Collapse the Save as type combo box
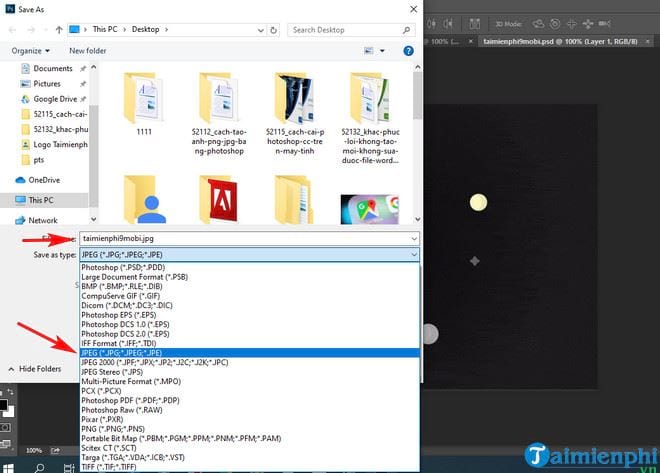Image resolution: width=660 pixels, height=473 pixels. click(414, 255)
